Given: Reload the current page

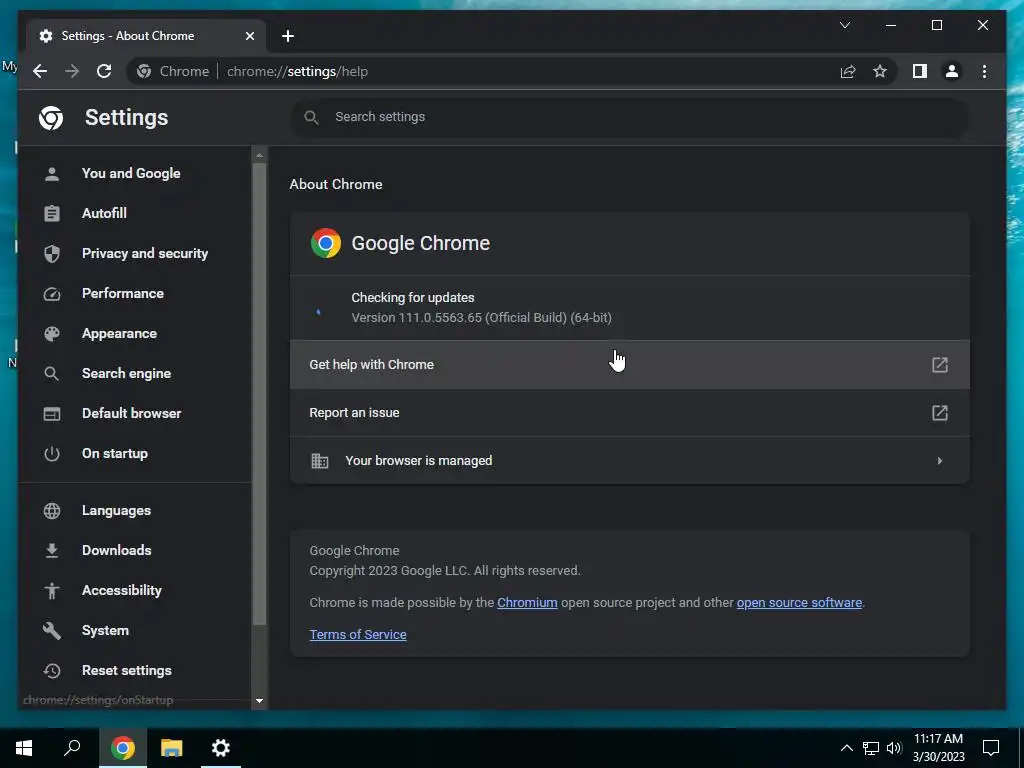Looking at the screenshot, I should coord(104,71).
